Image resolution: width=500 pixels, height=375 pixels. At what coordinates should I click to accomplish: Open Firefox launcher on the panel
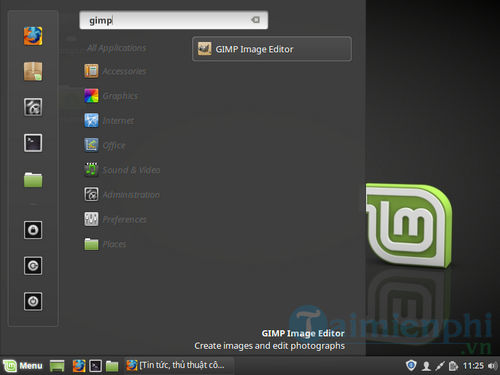pyautogui.click(x=79, y=366)
